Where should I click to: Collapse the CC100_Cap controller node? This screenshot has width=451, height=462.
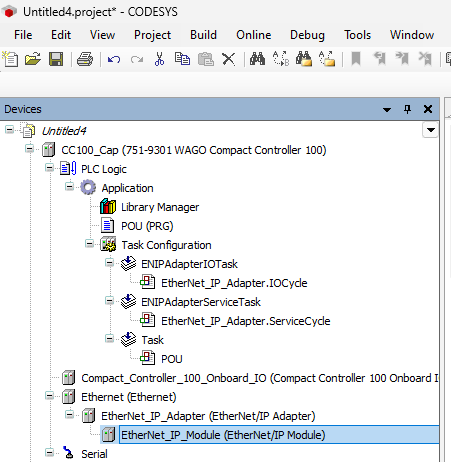coord(29,148)
